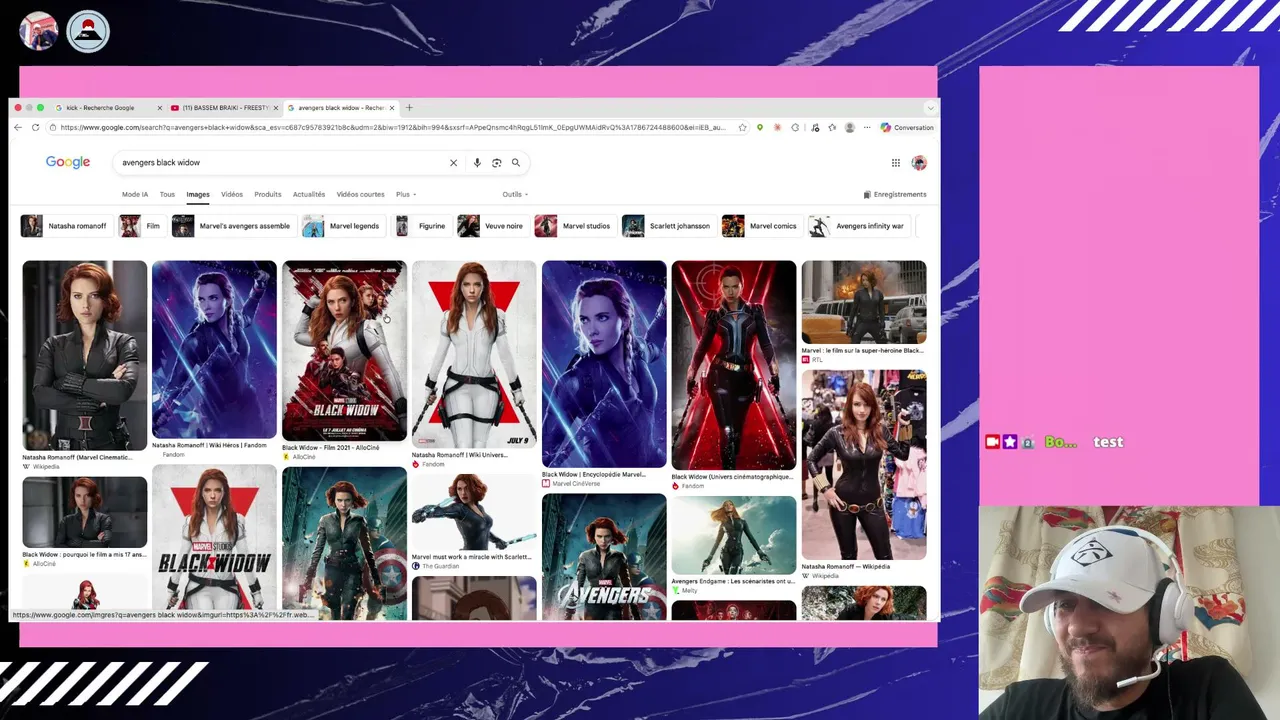Image resolution: width=1280 pixels, height=720 pixels.
Task: Close the 'avengers black widow' tab
Action: click(x=392, y=108)
